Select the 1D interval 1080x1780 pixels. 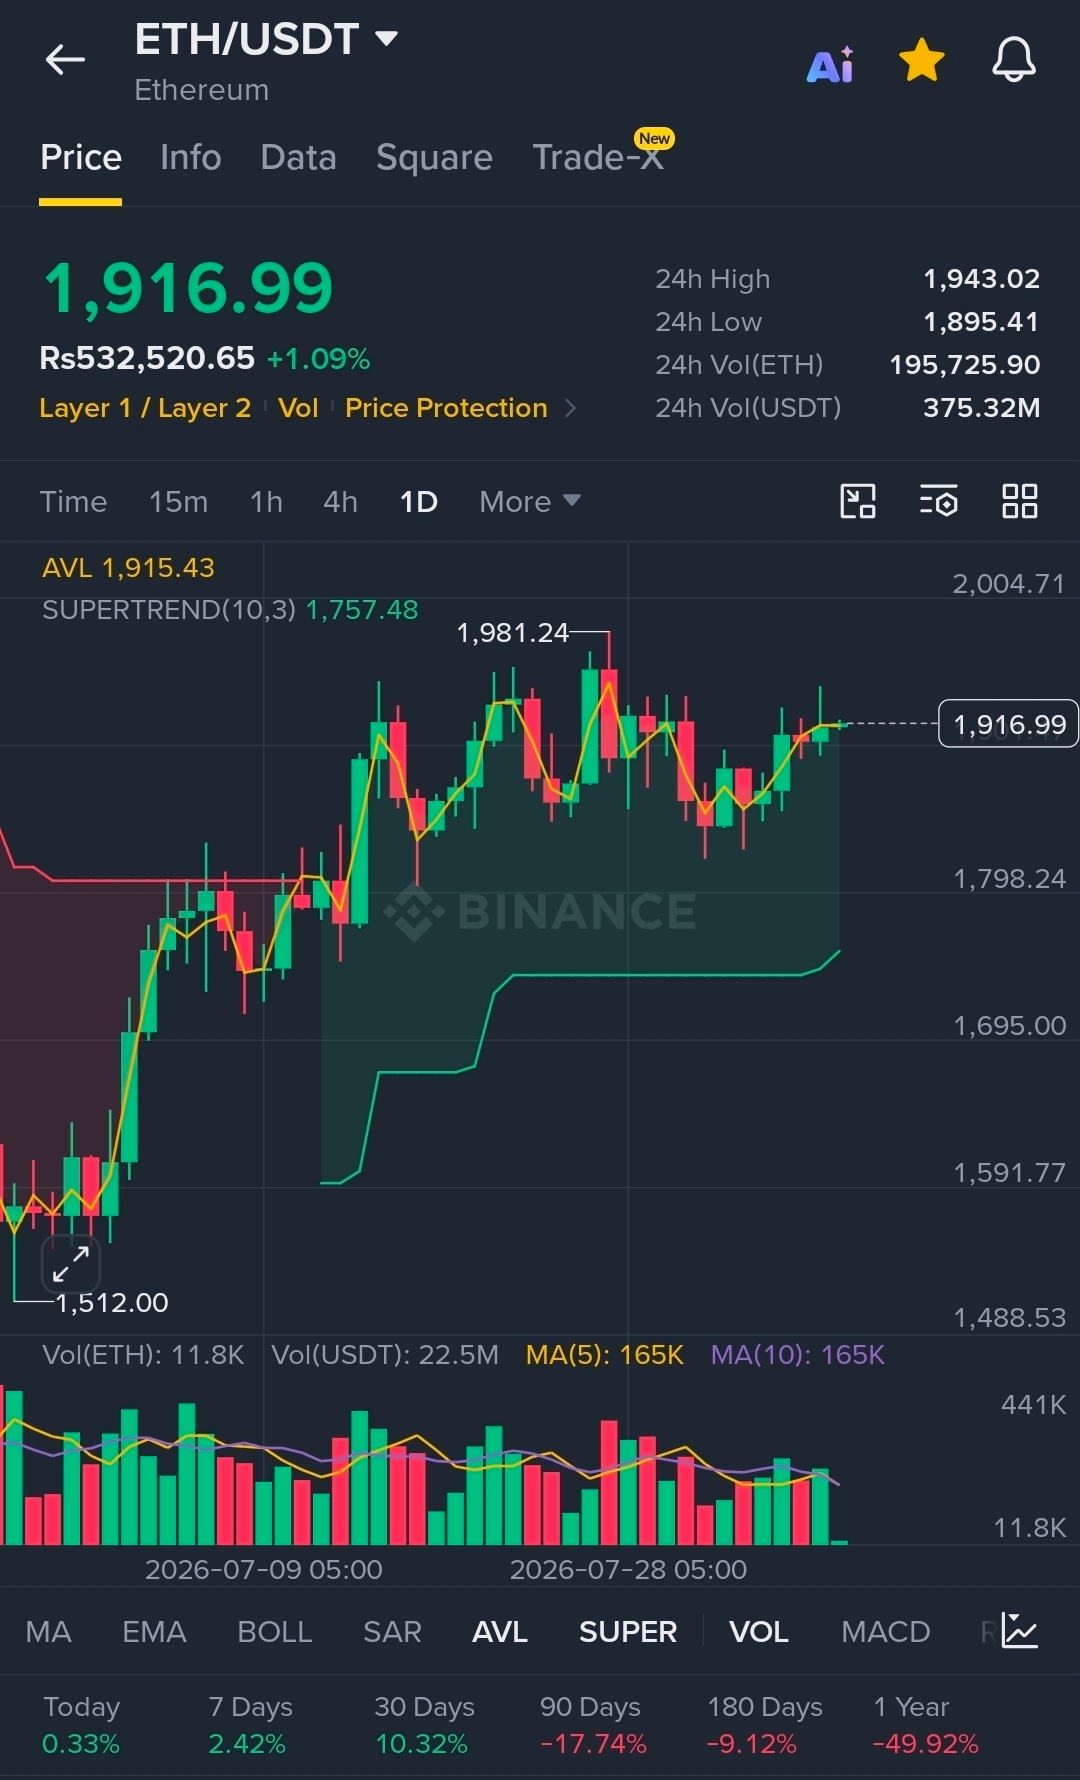(x=419, y=501)
